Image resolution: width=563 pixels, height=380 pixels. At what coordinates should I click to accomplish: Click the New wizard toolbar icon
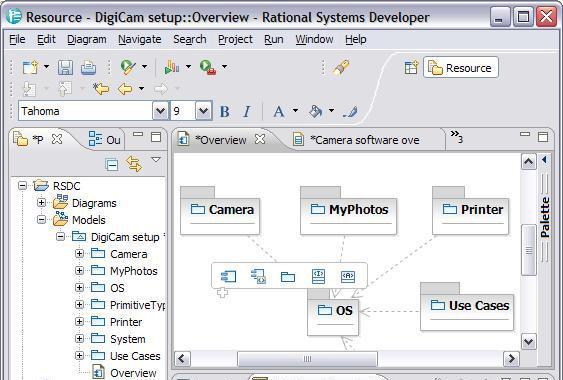pyautogui.click(x=30, y=67)
